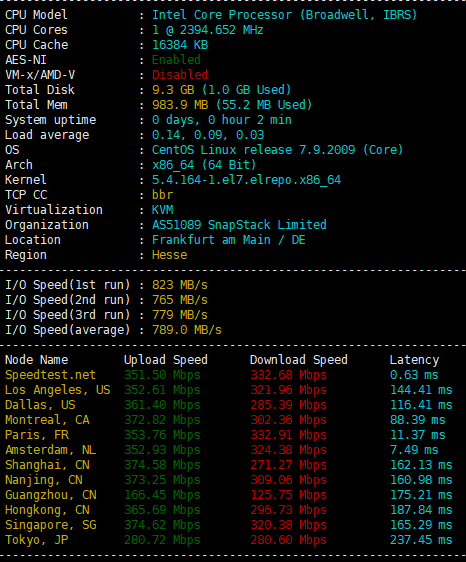Click the Location 'Frankfurt am Main / DE'
Screen dimensions: 466x562
229,240
